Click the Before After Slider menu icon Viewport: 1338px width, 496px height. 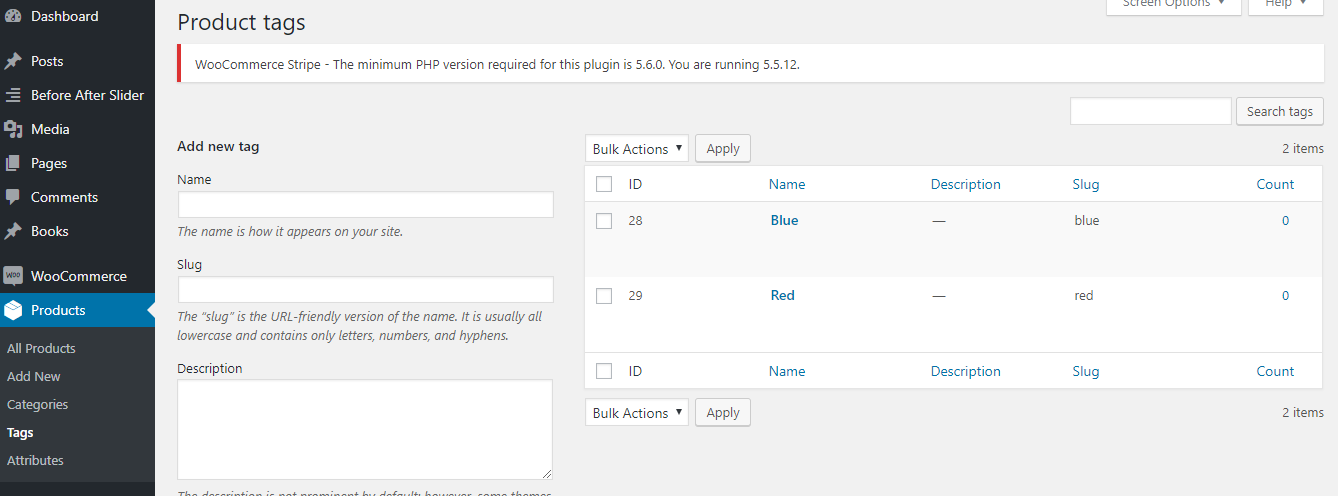13,95
